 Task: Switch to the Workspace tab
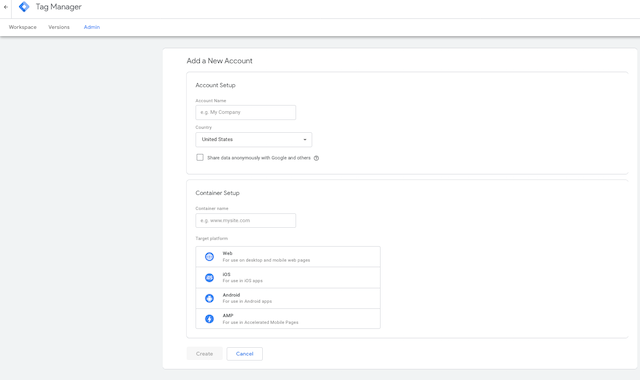tap(23, 27)
